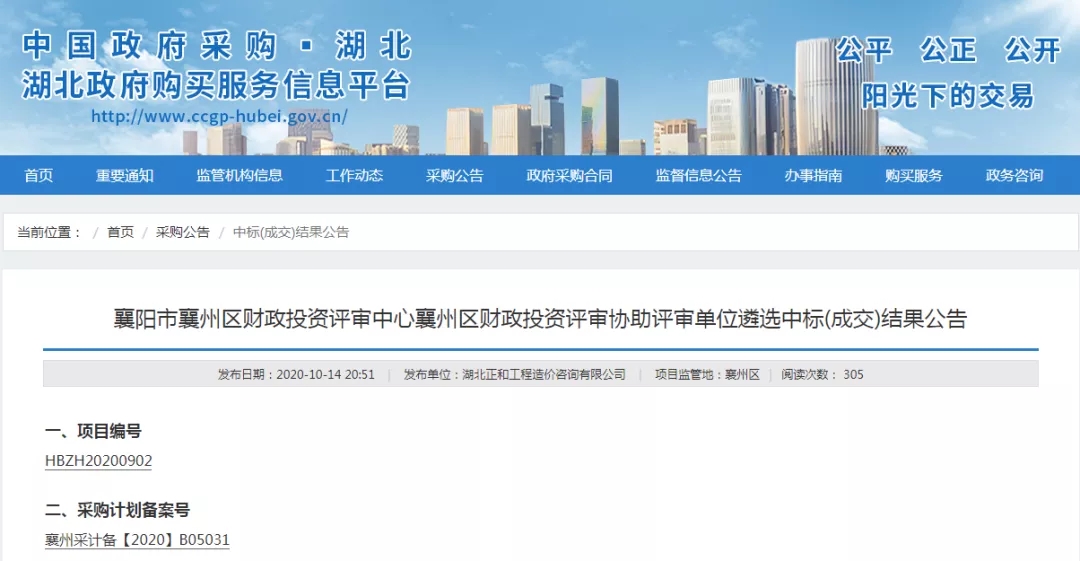Click the site URL http://www.ccgp-hubei.gov.cn/

(x=219, y=116)
